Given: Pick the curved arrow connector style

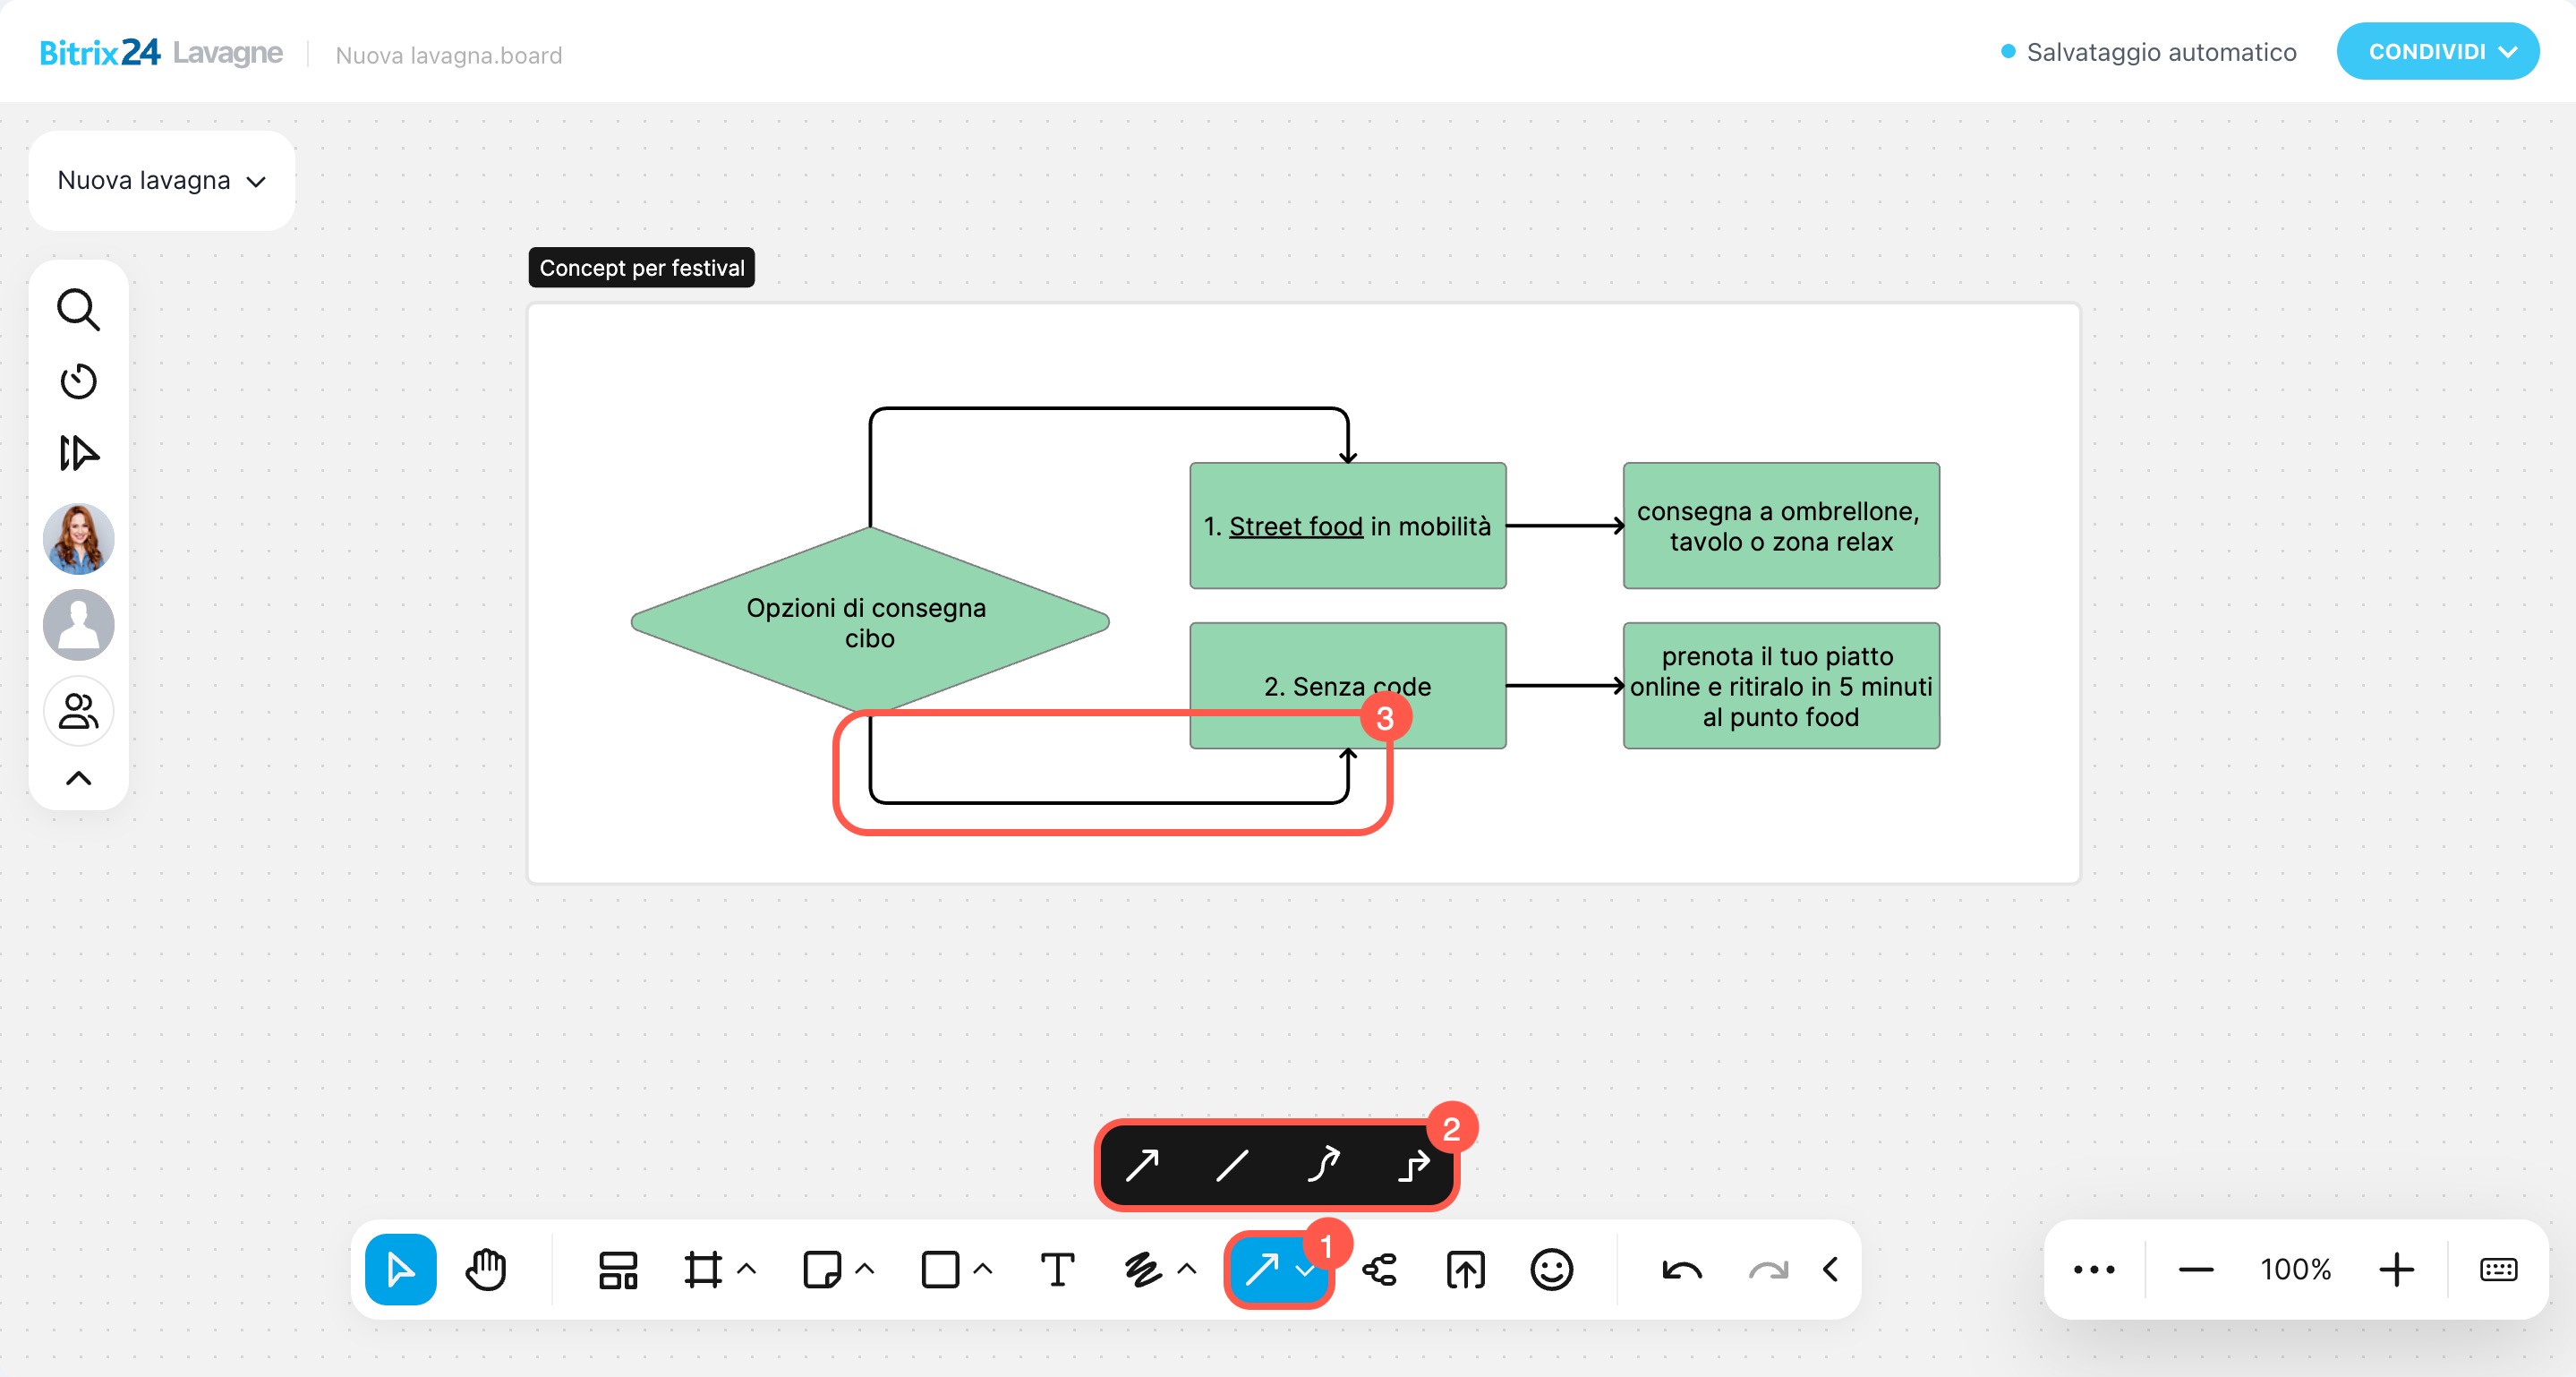Looking at the screenshot, I should click(x=1323, y=1165).
